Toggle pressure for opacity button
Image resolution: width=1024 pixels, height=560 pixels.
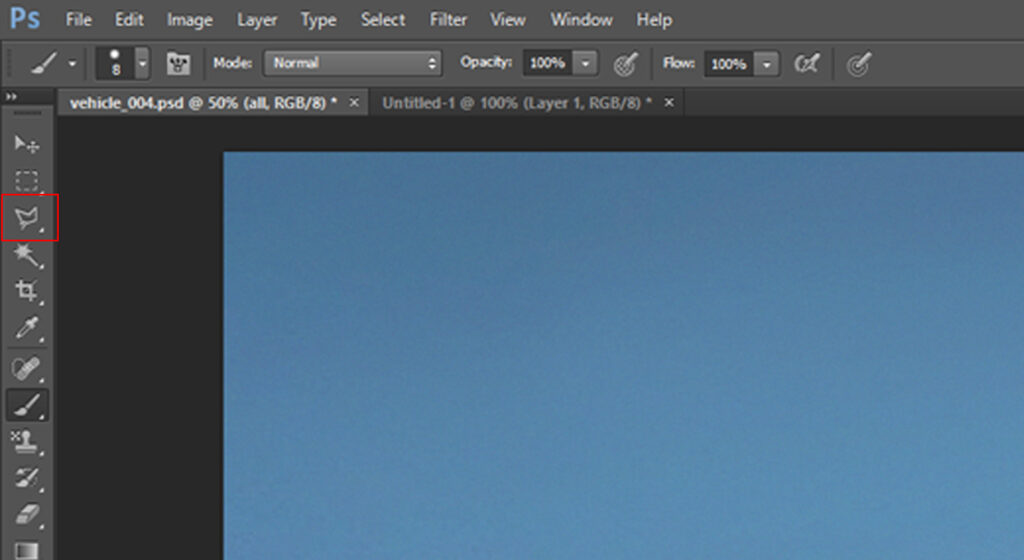click(x=626, y=64)
